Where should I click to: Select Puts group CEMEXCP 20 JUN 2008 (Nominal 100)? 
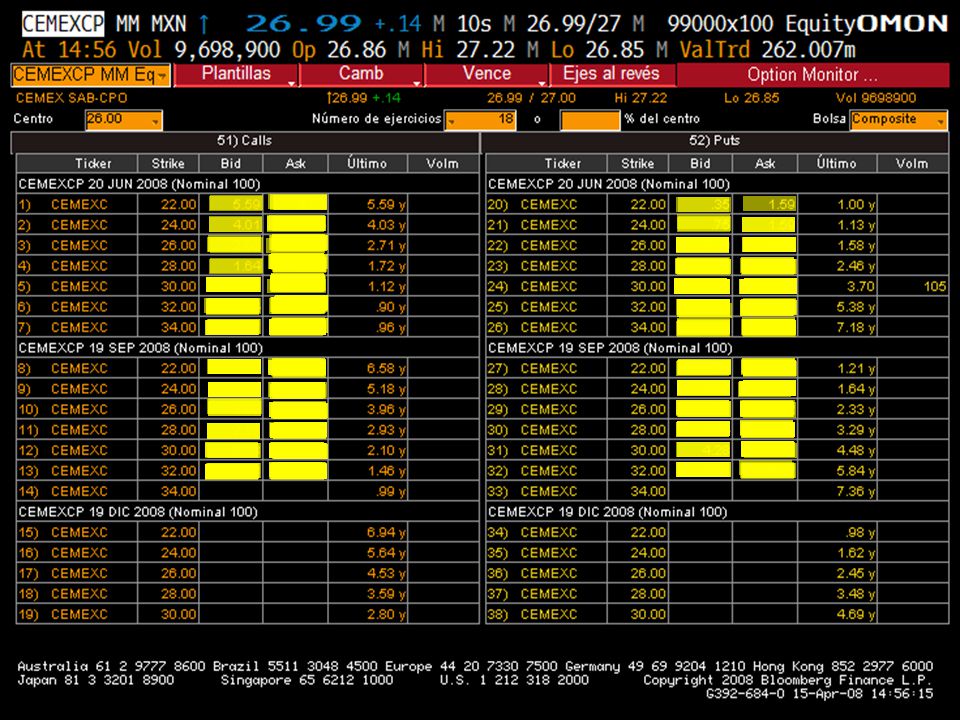tap(609, 184)
